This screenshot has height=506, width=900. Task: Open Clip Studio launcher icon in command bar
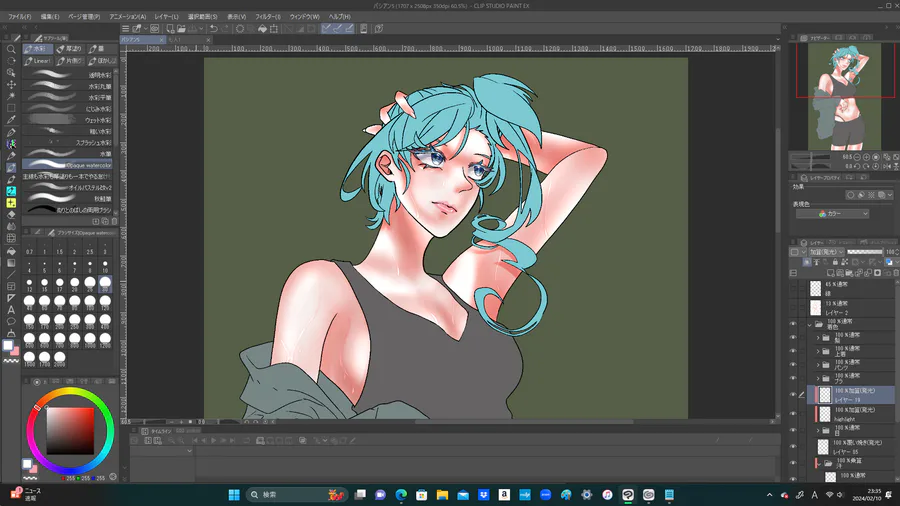tap(154, 29)
